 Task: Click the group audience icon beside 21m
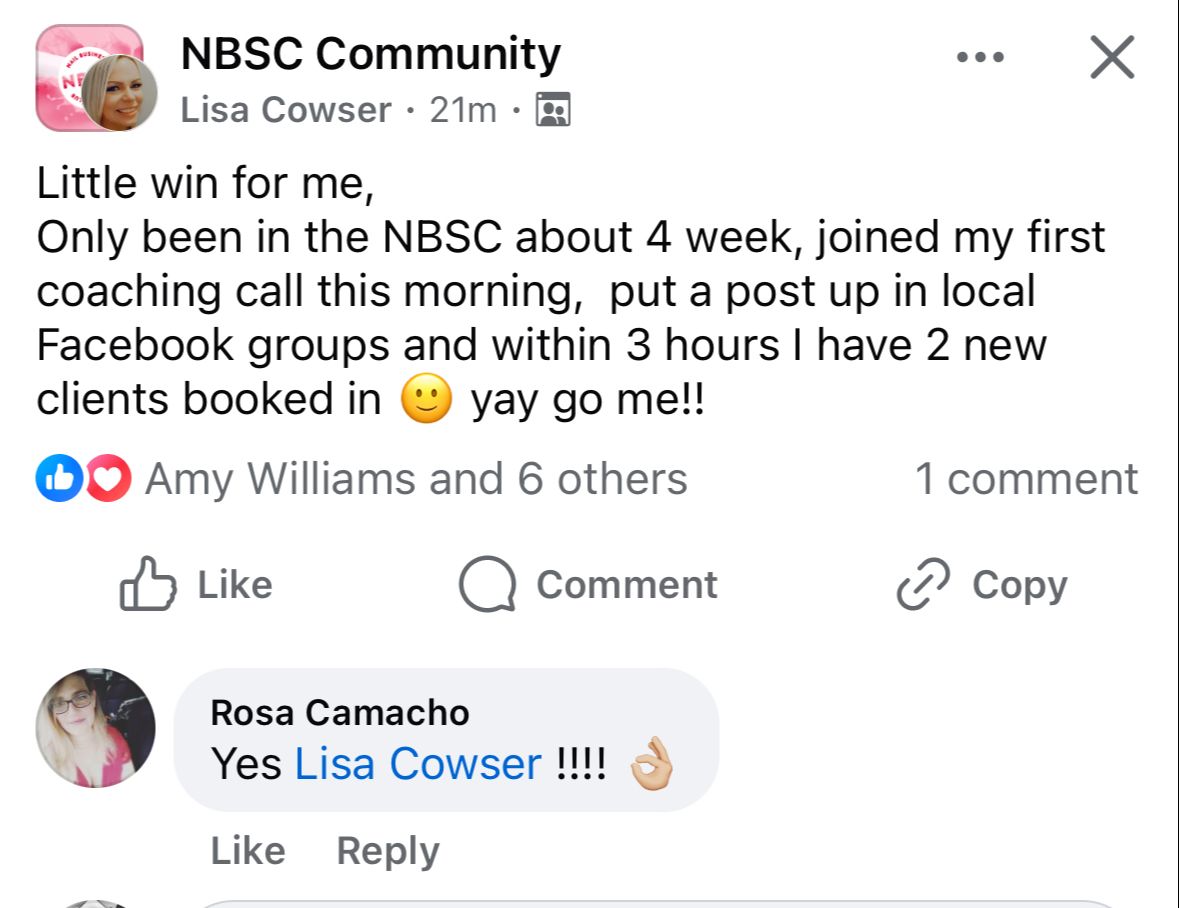pyautogui.click(x=553, y=109)
